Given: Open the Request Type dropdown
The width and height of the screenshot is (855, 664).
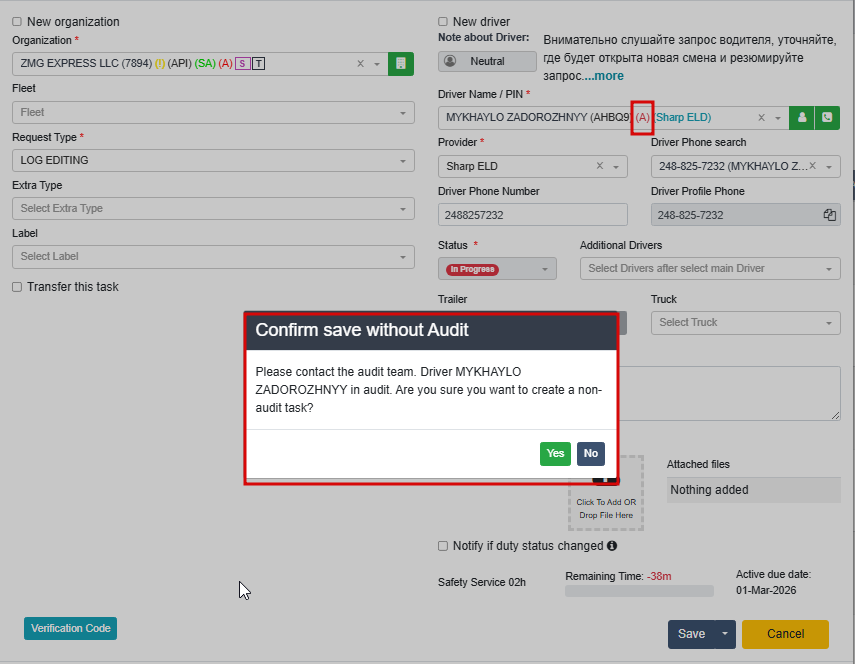Looking at the screenshot, I should click(213, 161).
